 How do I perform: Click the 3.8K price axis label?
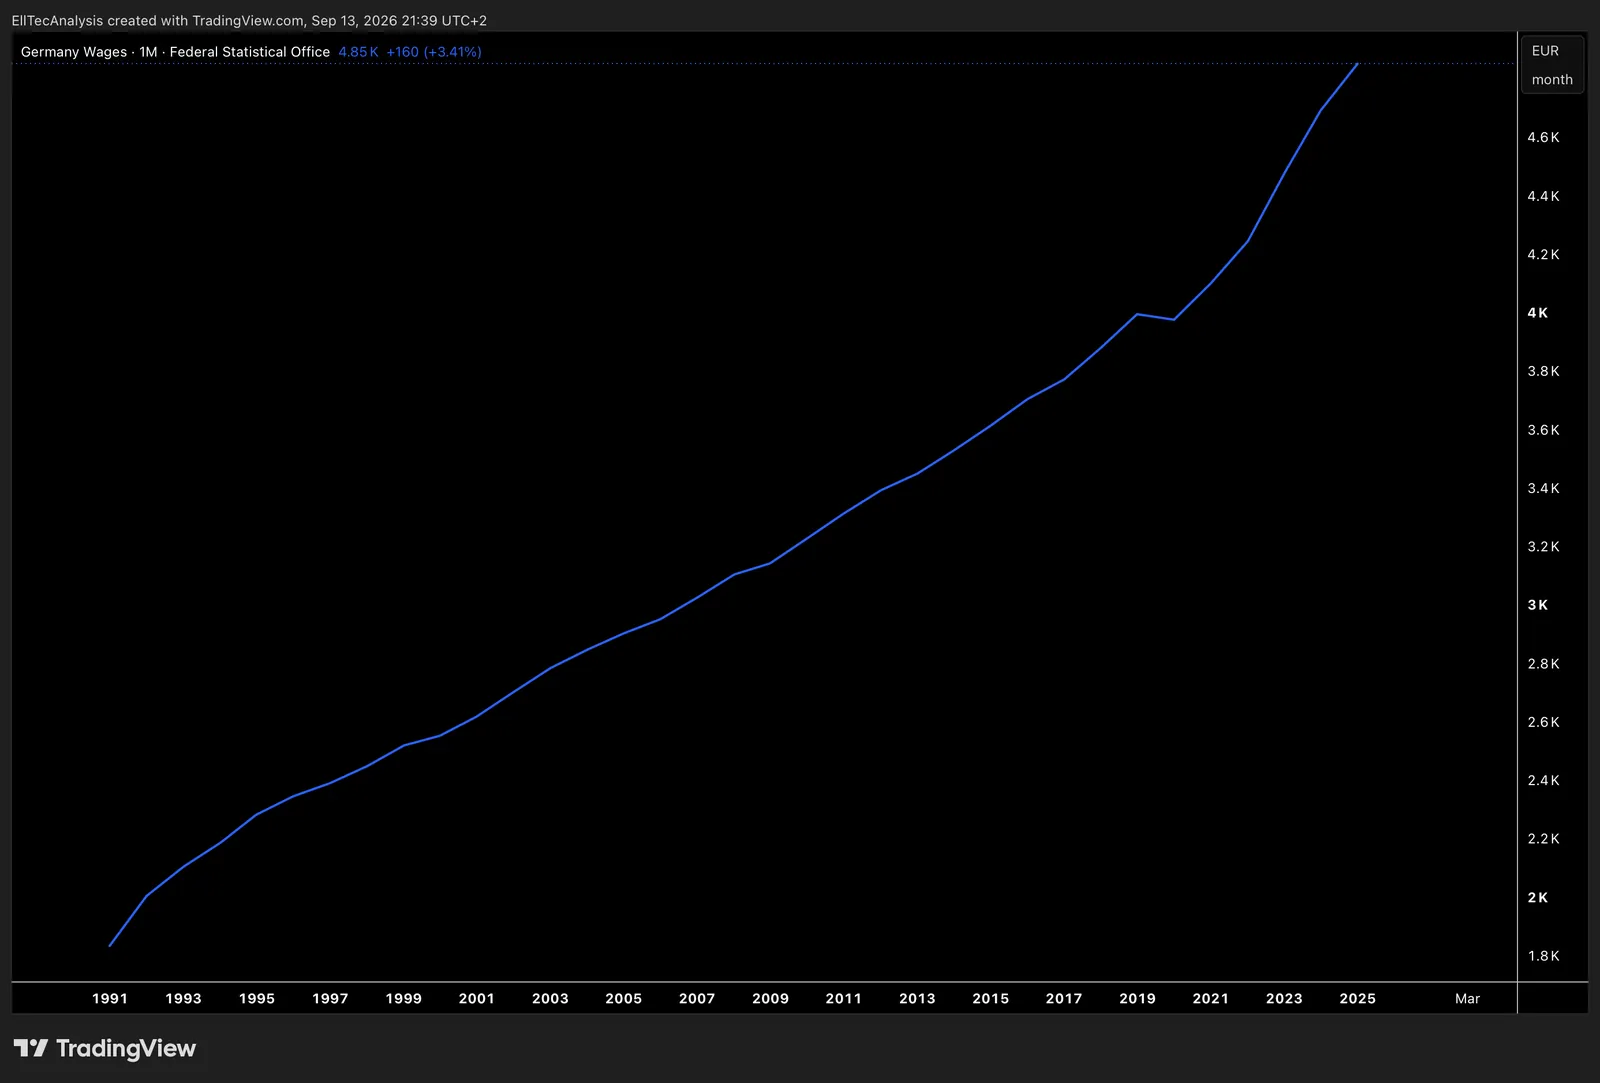coord(1543,371)
